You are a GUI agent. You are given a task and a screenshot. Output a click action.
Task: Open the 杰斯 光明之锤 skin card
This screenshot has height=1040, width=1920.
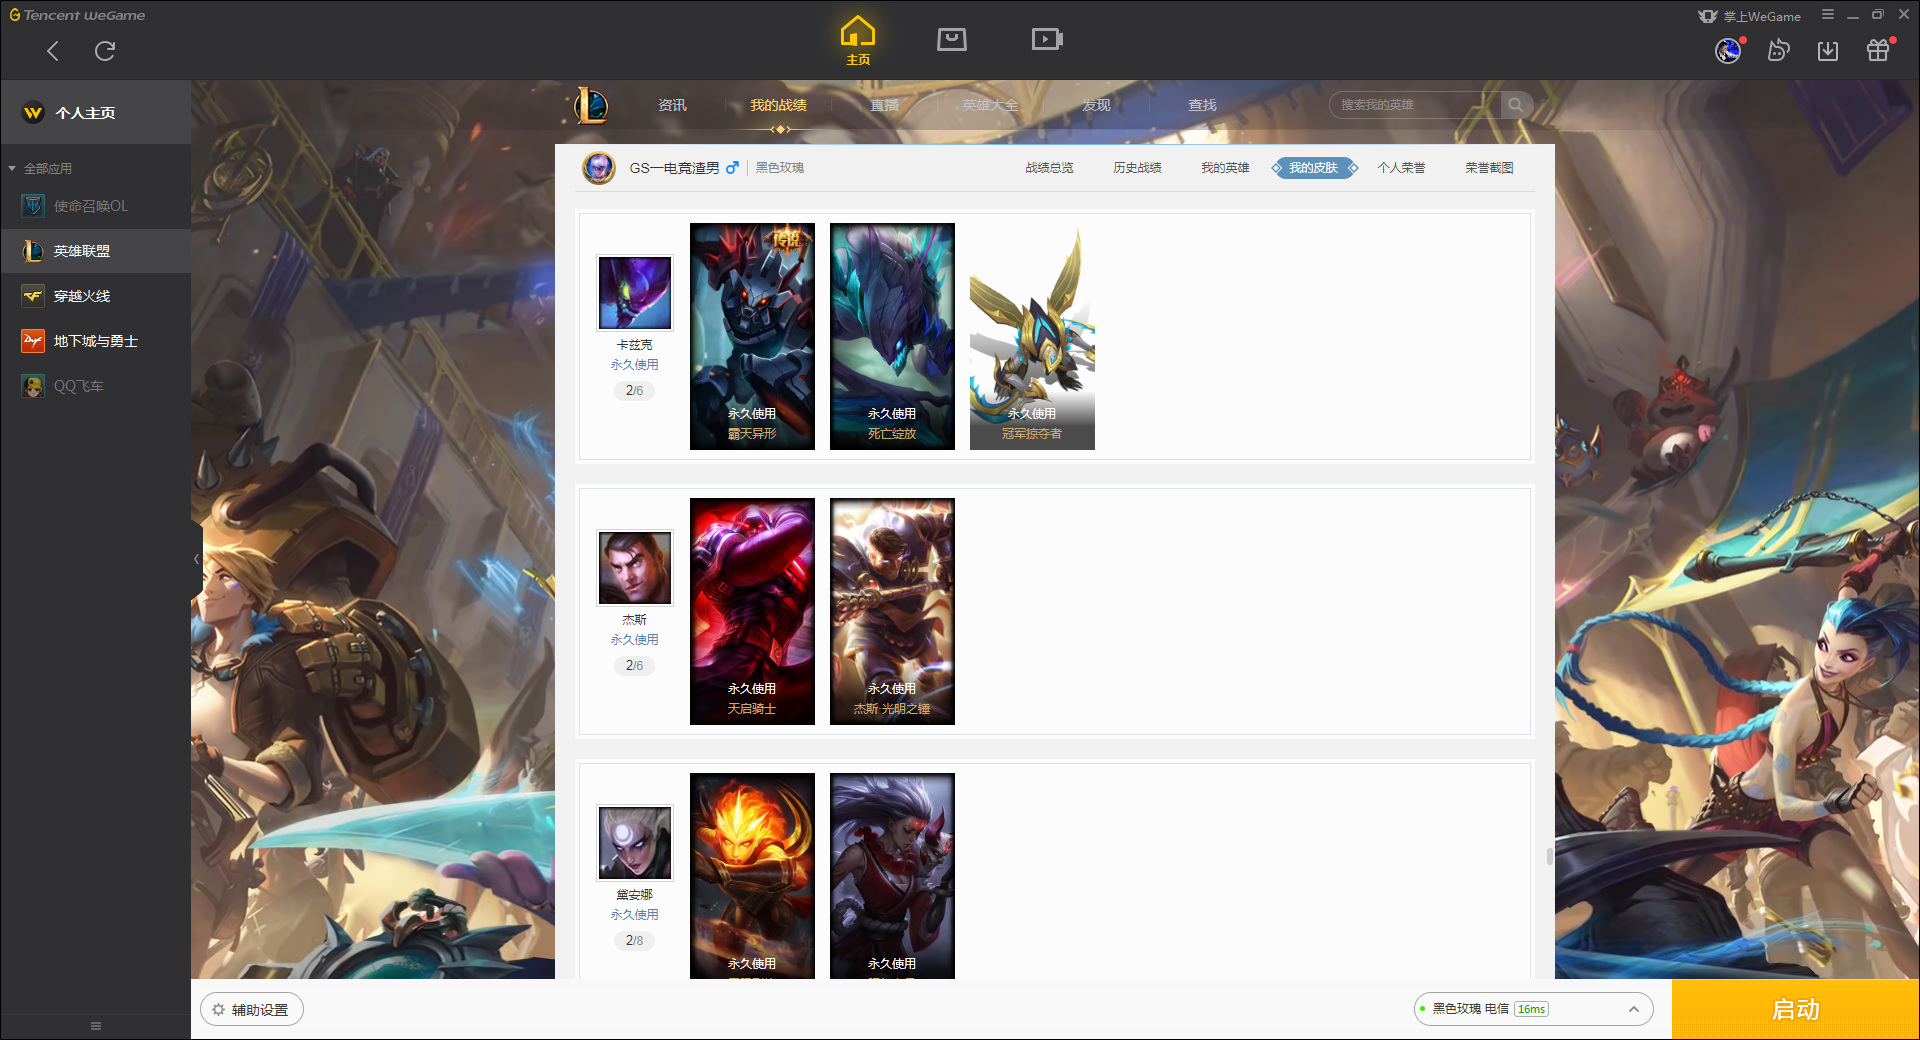[x=892, y=611]
